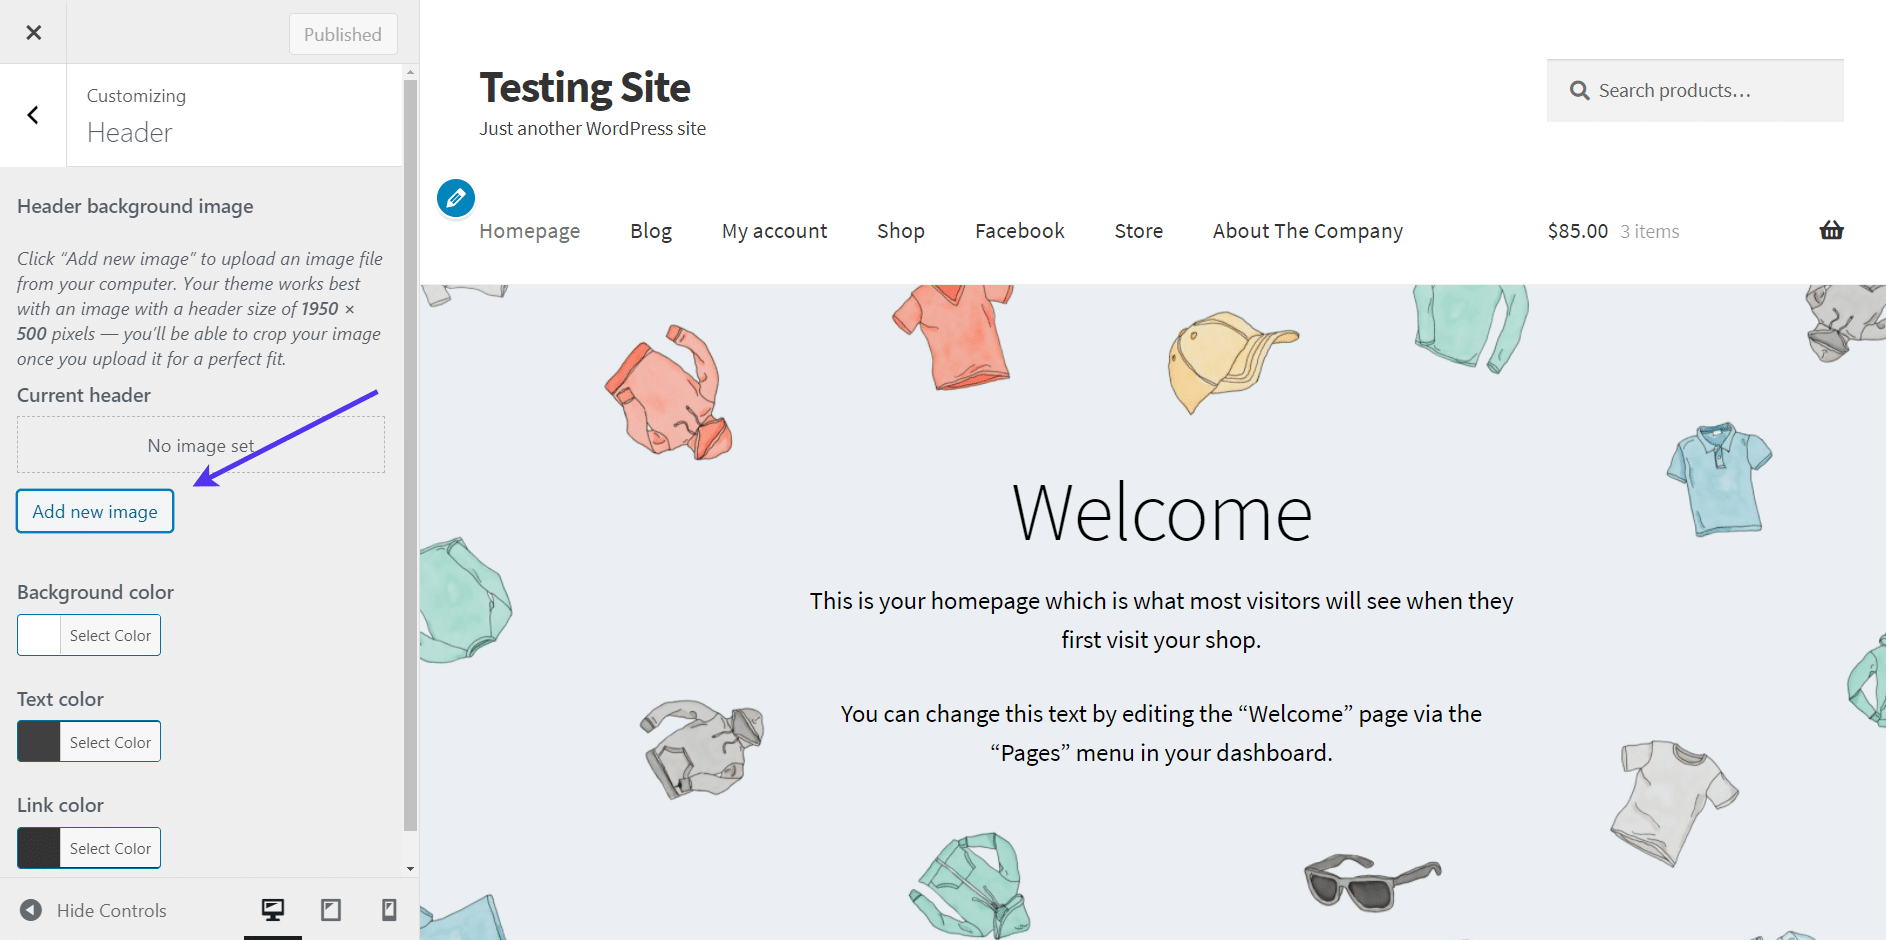The width and height of the screenshot is (1886, 940).
Task: Open the shopping basket cart icon
Action: pyautogui.click(x=1831, y=231)
